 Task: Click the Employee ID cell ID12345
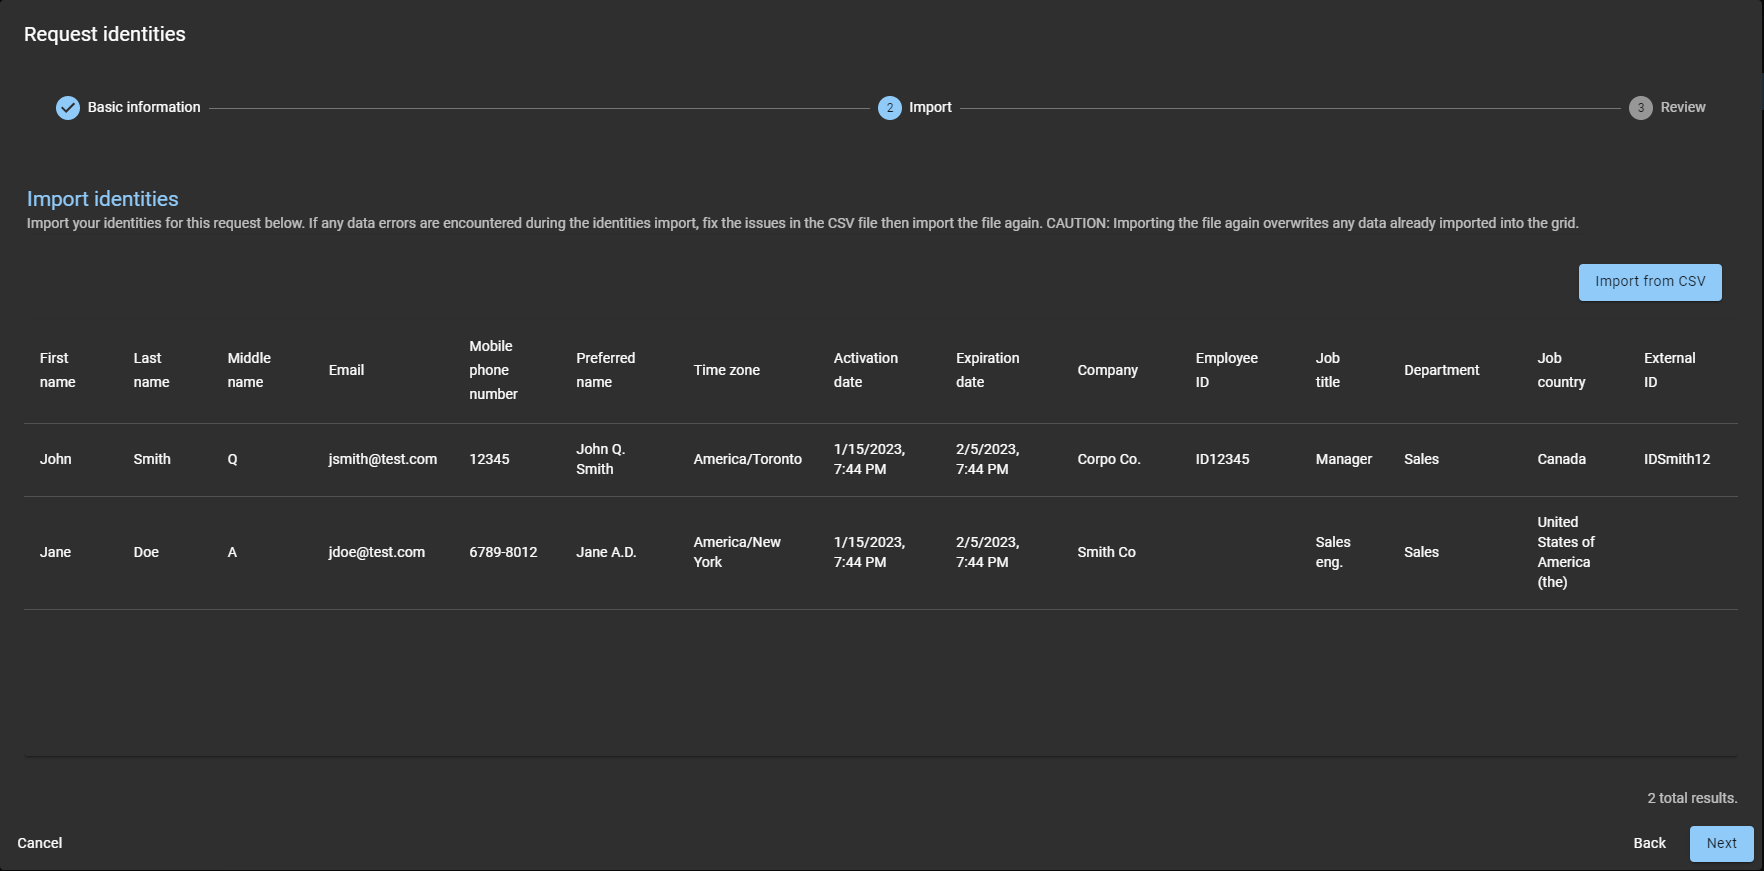pyautogui.click(x=1222, y=459)
